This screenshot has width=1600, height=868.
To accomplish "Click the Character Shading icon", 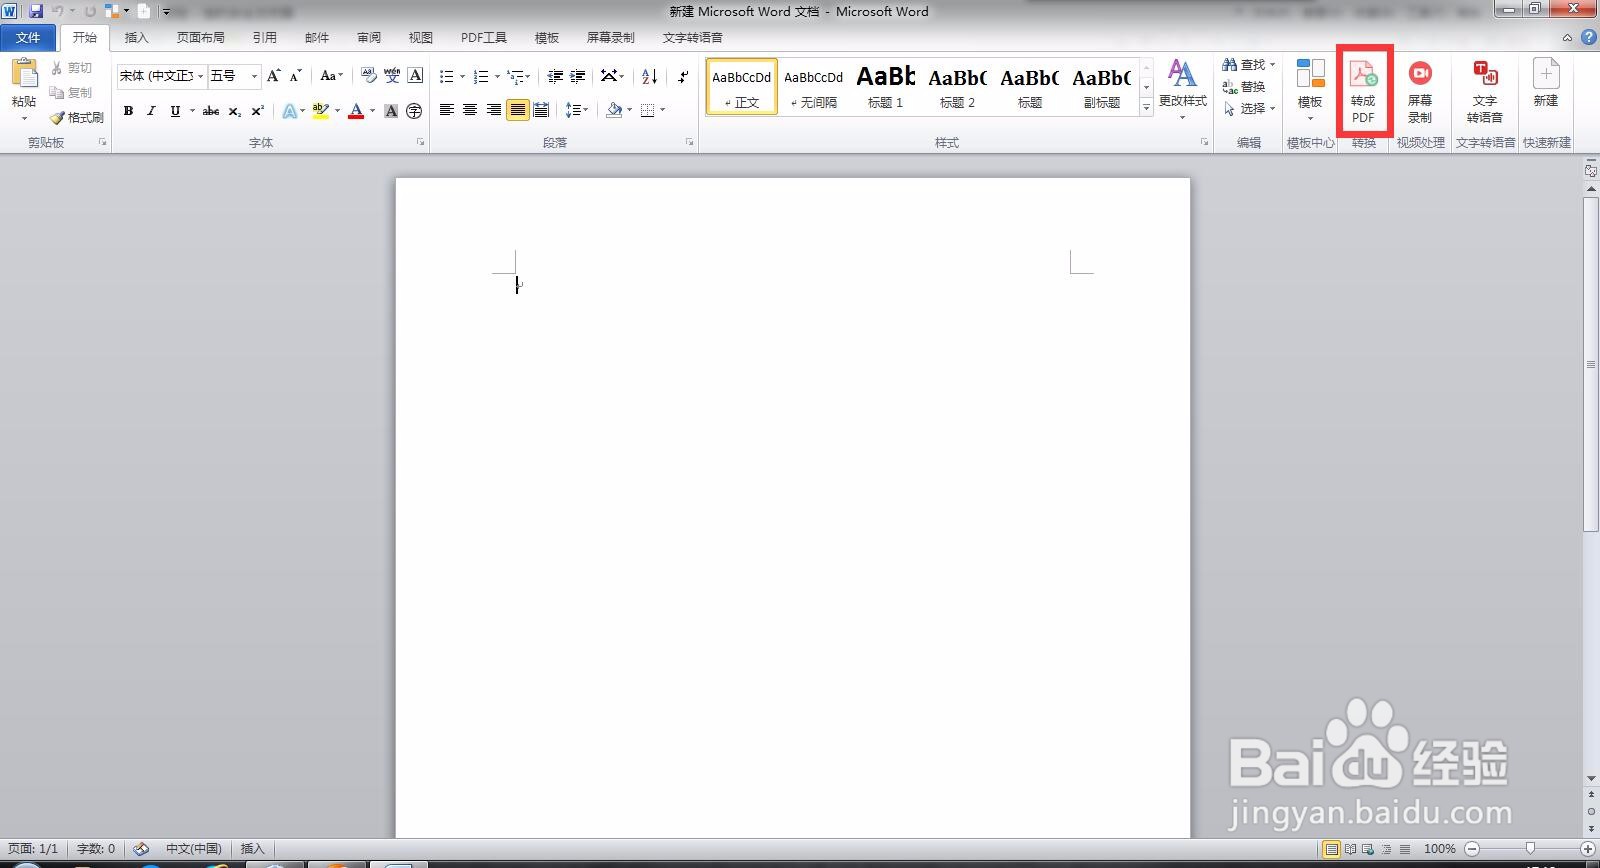I will pos(391,111).
